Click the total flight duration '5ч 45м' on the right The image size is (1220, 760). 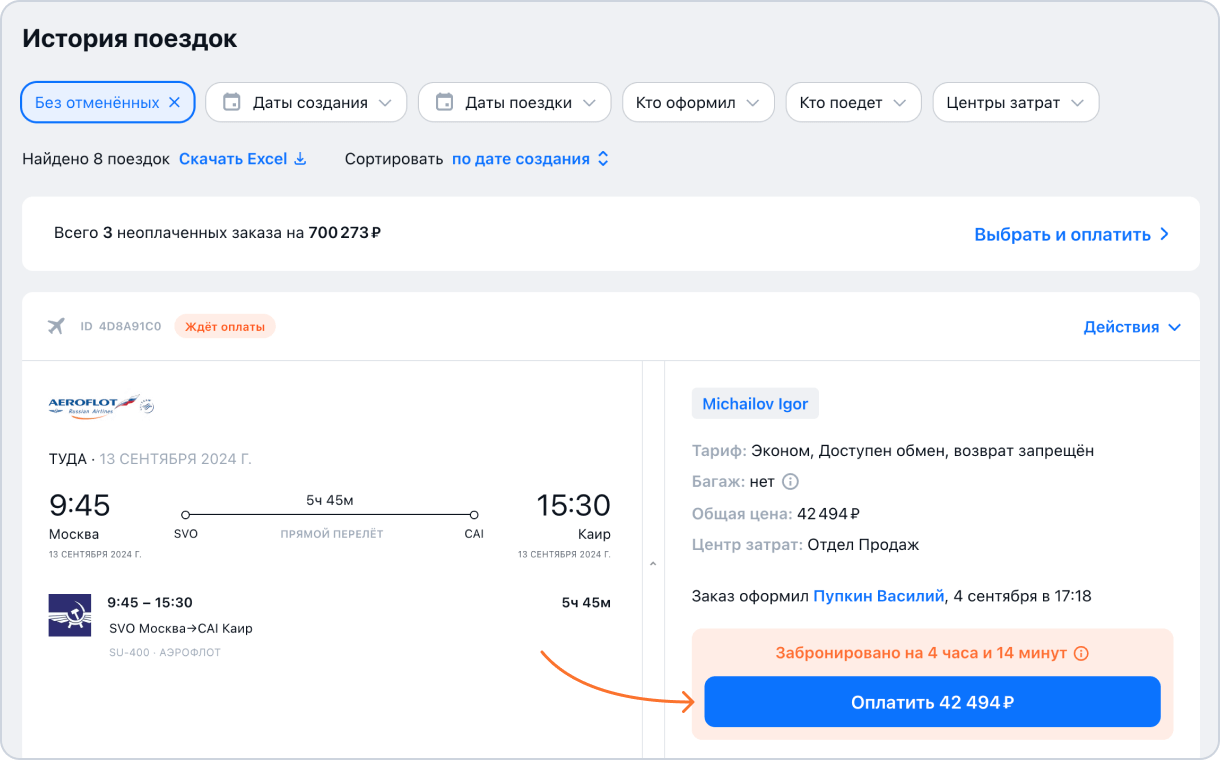point(586,603)
